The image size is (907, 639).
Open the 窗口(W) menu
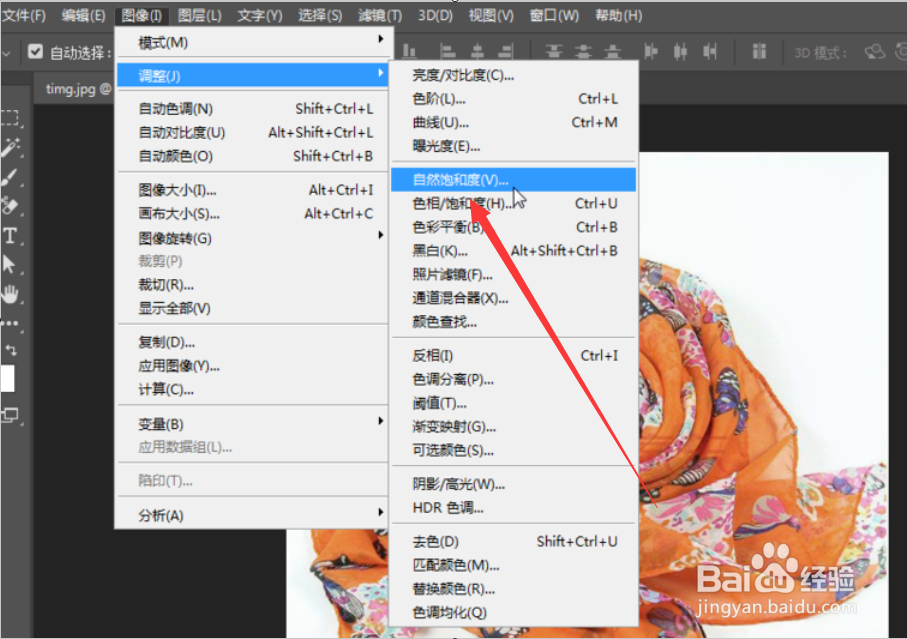coord(554,16)
